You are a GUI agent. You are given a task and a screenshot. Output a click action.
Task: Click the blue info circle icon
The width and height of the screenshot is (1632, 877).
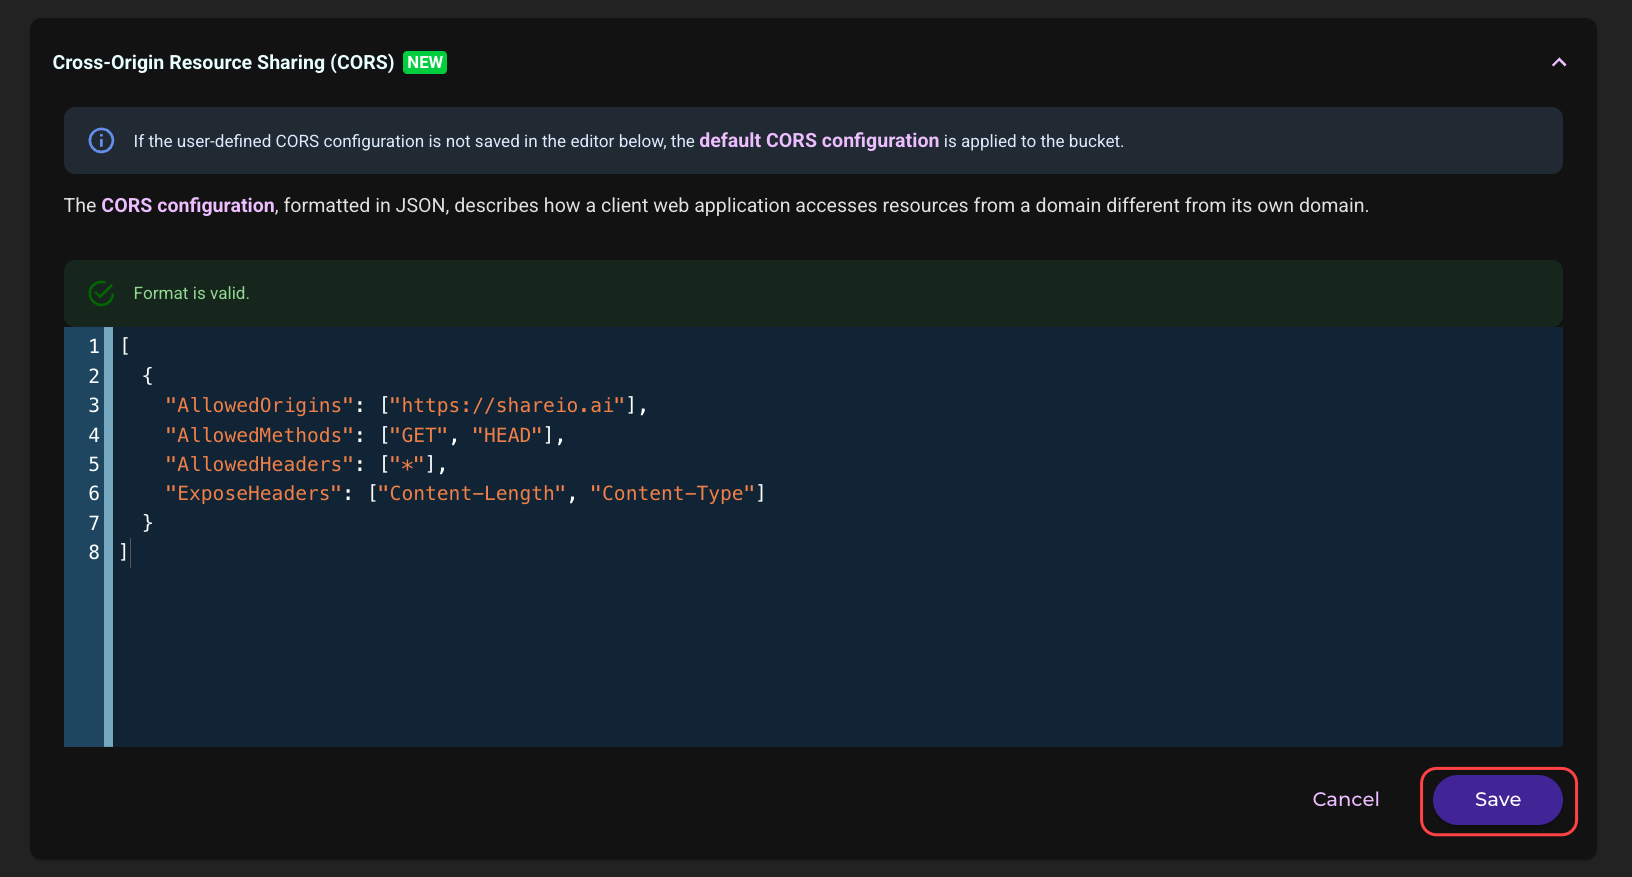pos(101,141)
